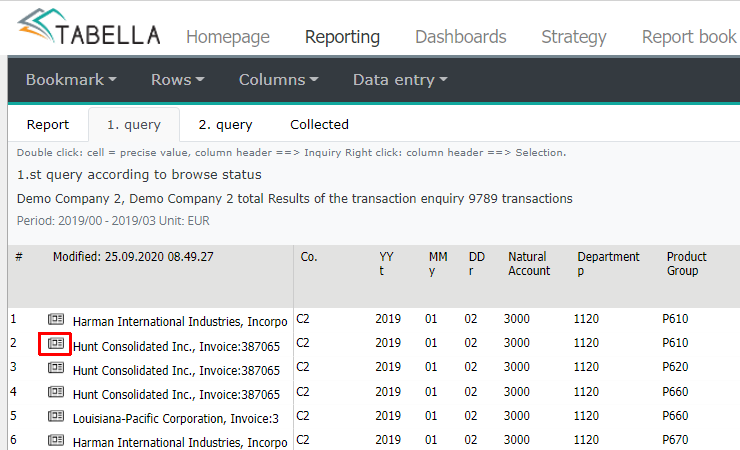Click product group P660 in row 4
This screenshot has width=740, height=450.
pos(675,392)
